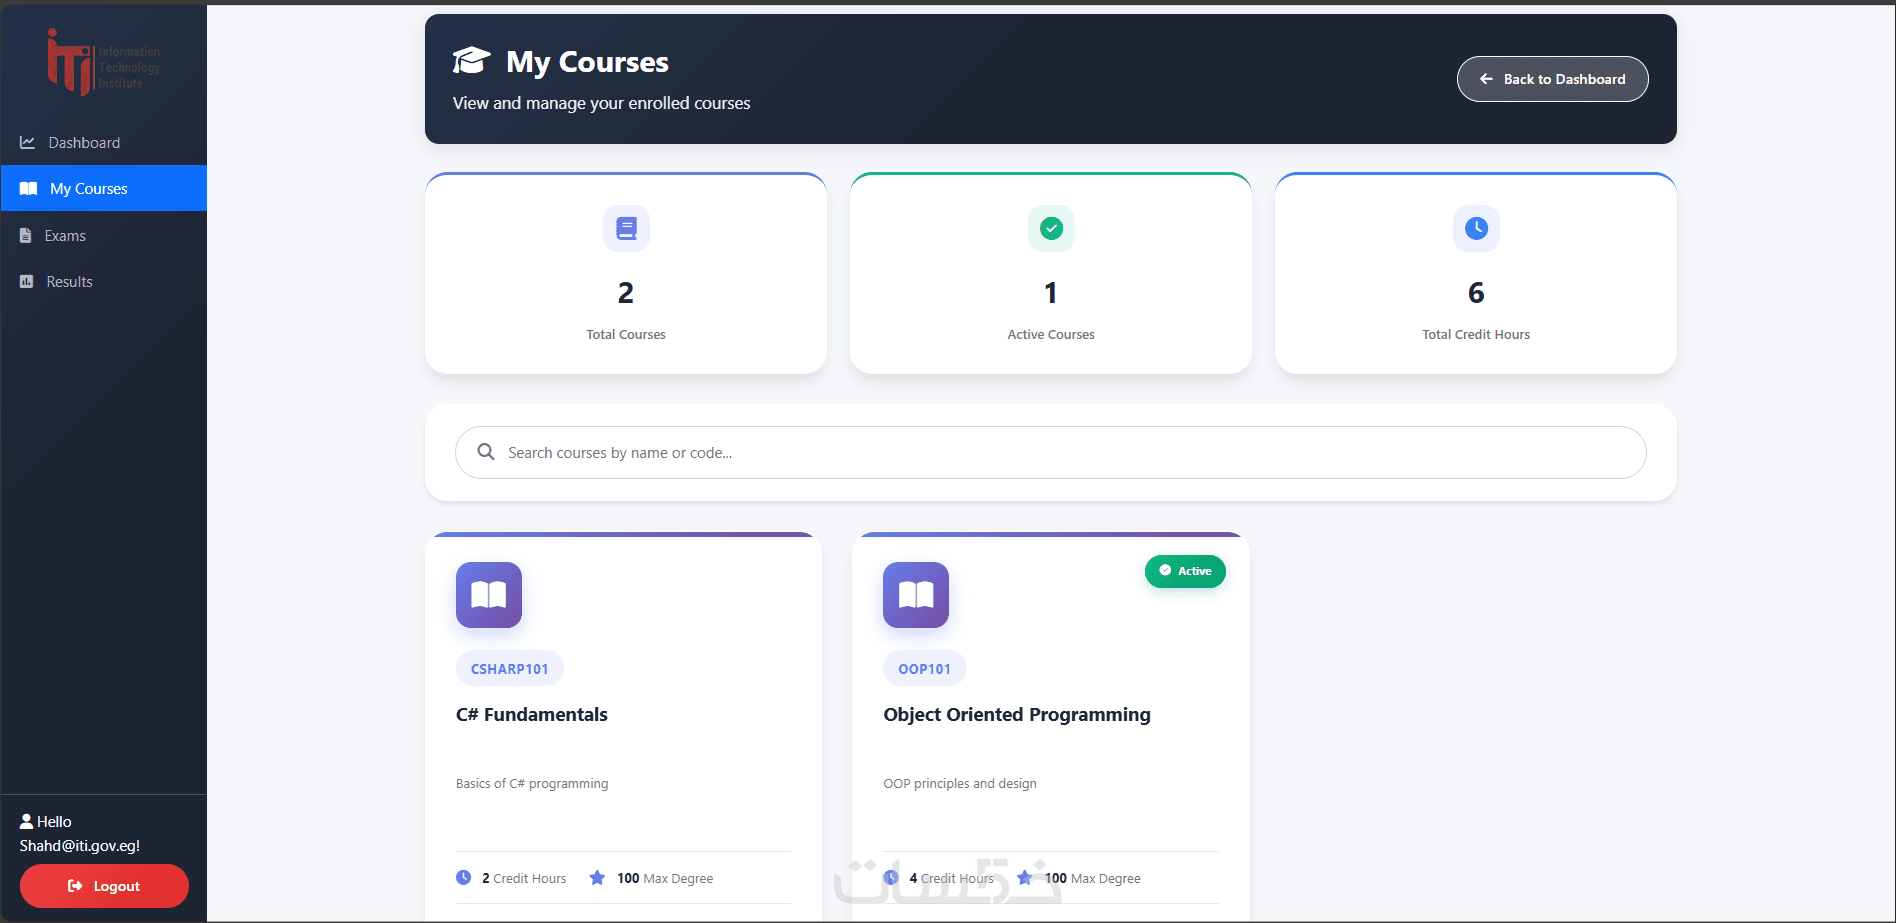Click clock icon beside 2 Credit Hours
Viewport: 1896px width, 923px height.
pyautogui.click(x=464, y=878)
